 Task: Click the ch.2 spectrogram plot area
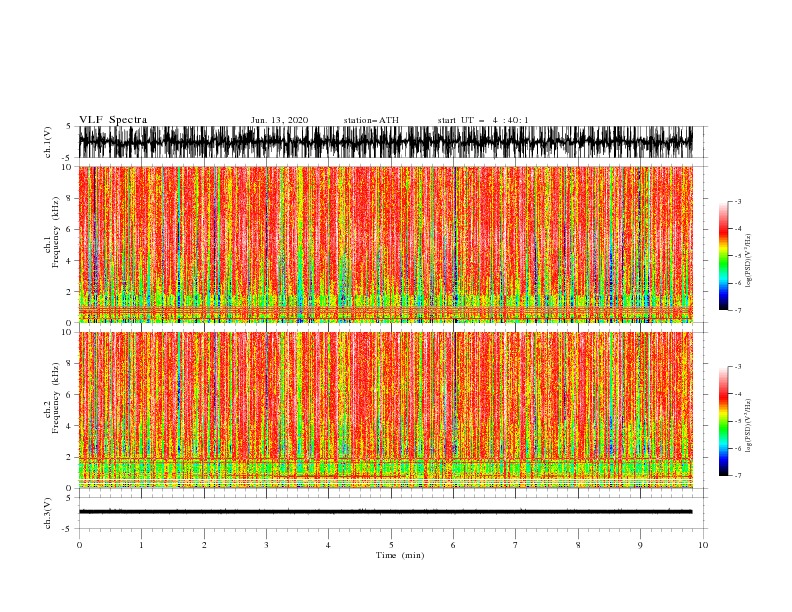pyautogui.click(x=385, y=410)
